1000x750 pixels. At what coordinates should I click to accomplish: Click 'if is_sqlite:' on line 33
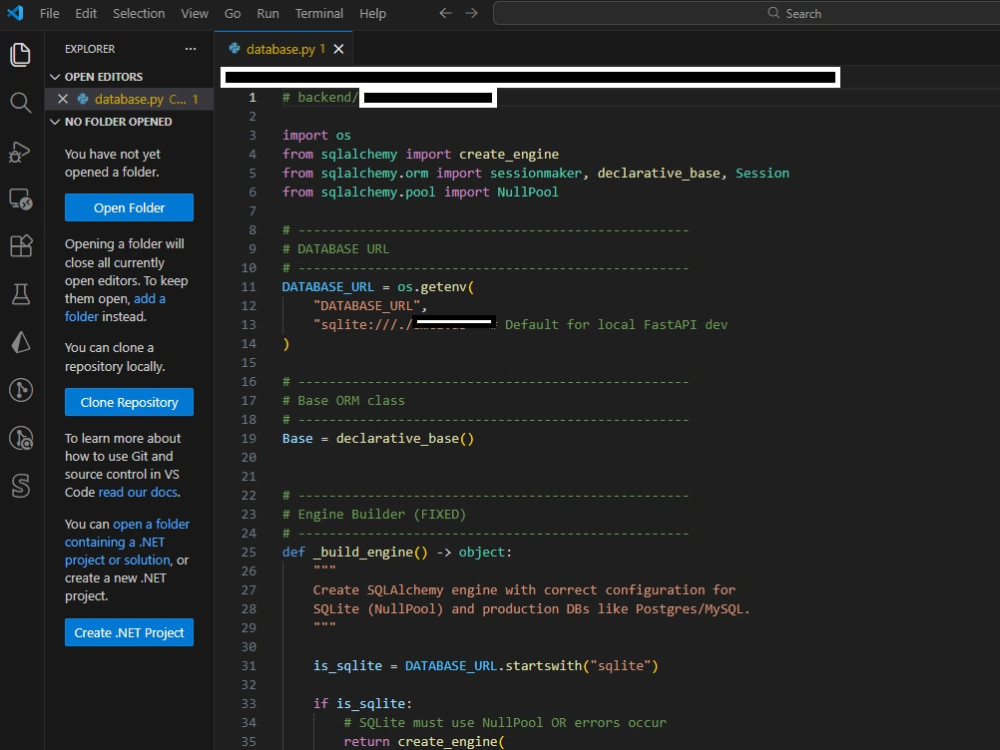pos(362,703)
